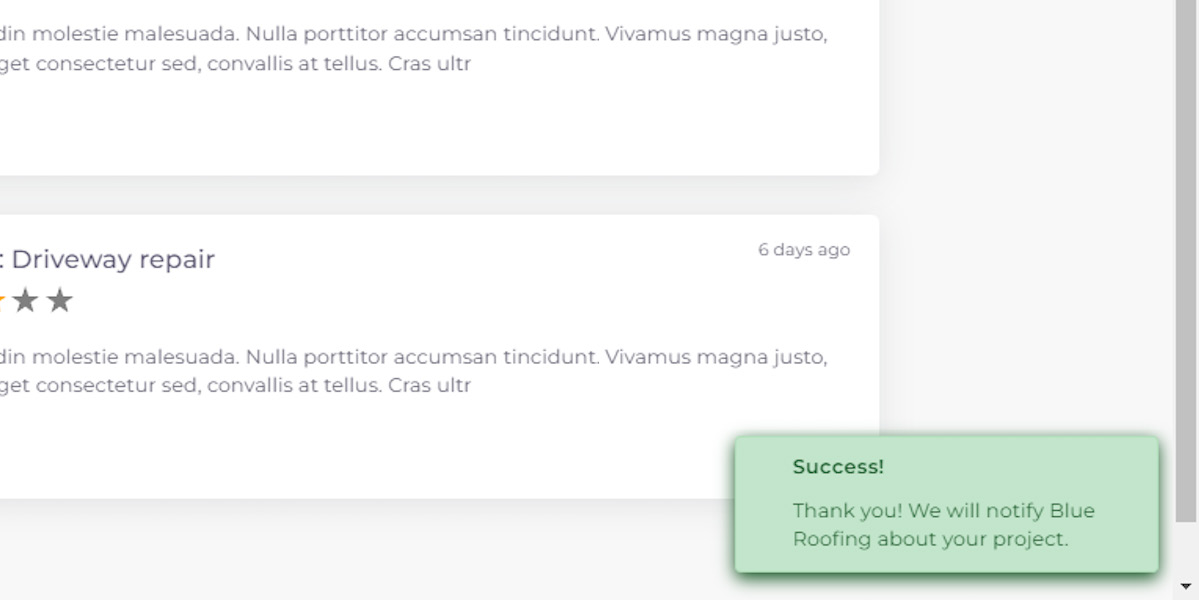Click the top review's "molestie malesuada" text line
The height and width of the screenshot is (601, 1199).
414,34
